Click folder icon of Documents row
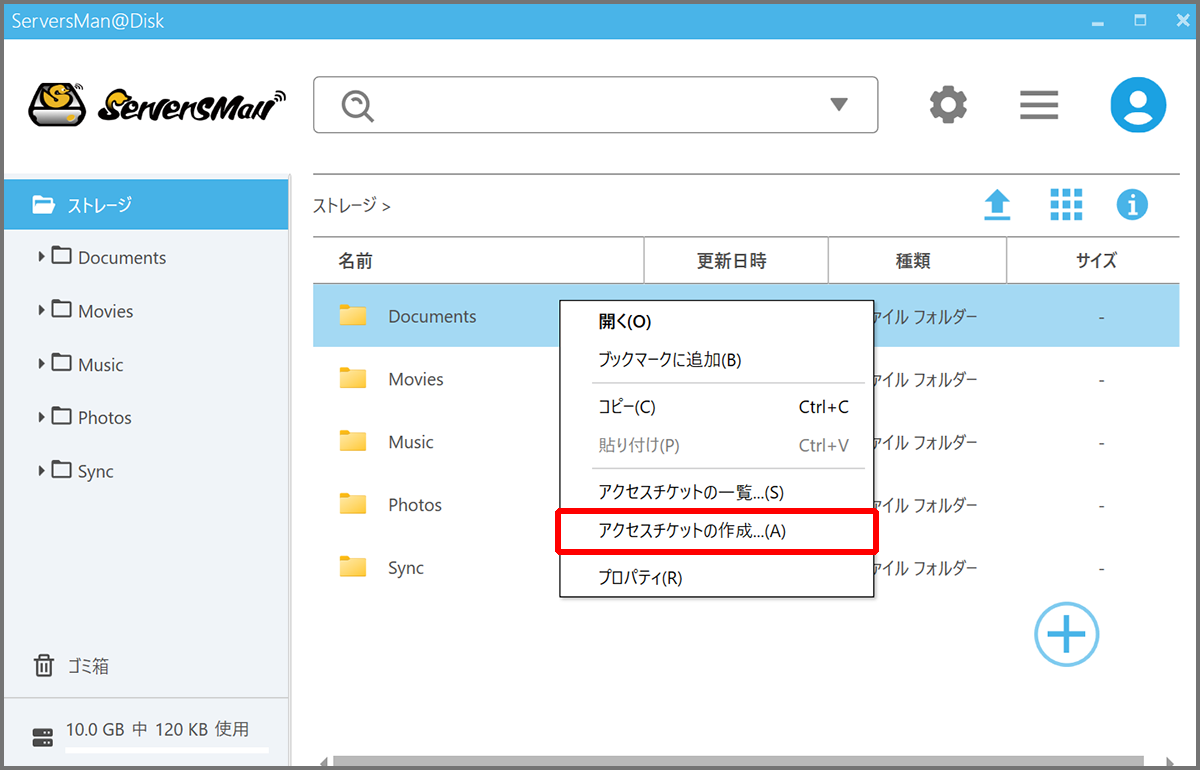Image resolution: width=1200 pixels, height=770 pixels. 352,316
